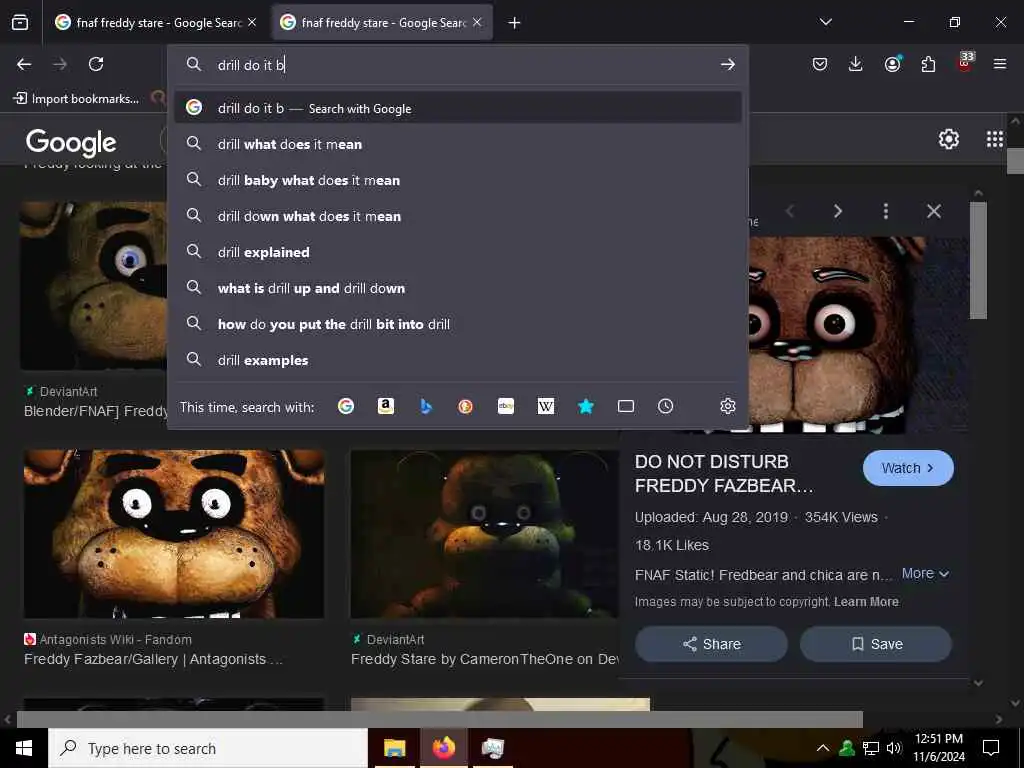This screenshot has width=1024, height=768.
Task: Click the Watch button
Action: [908, 468]
